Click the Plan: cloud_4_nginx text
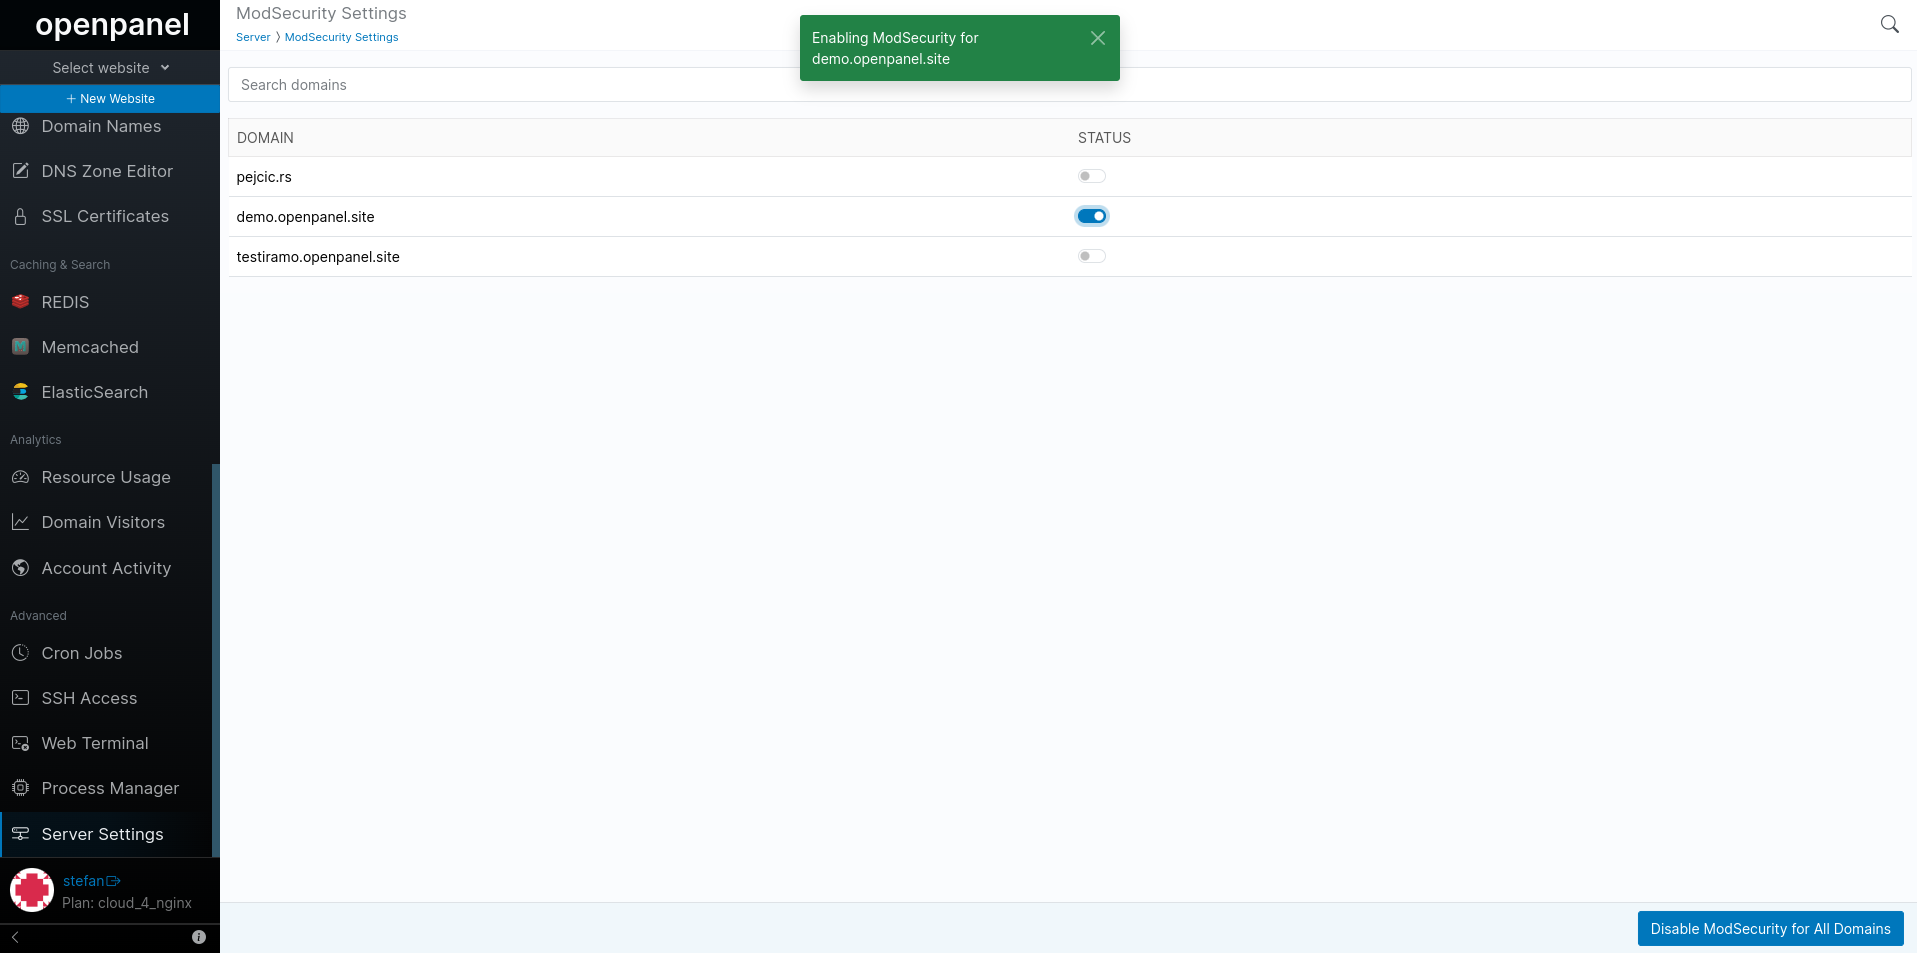 coord(127,903)
